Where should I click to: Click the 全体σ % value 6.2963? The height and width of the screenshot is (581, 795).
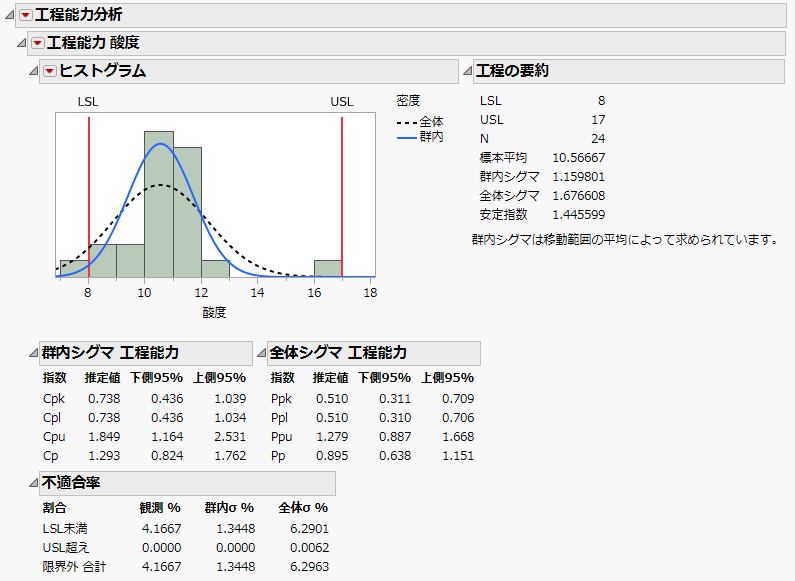309,566
